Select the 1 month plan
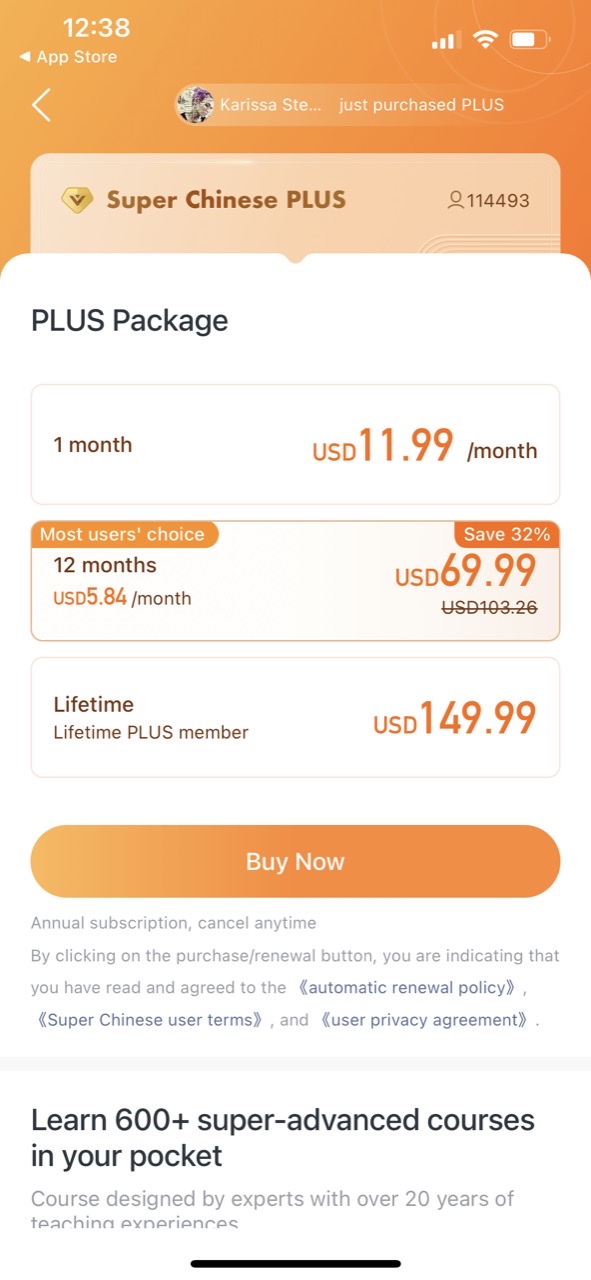Viewport: 591px width, 1280px height. click(x=295, y=444)
